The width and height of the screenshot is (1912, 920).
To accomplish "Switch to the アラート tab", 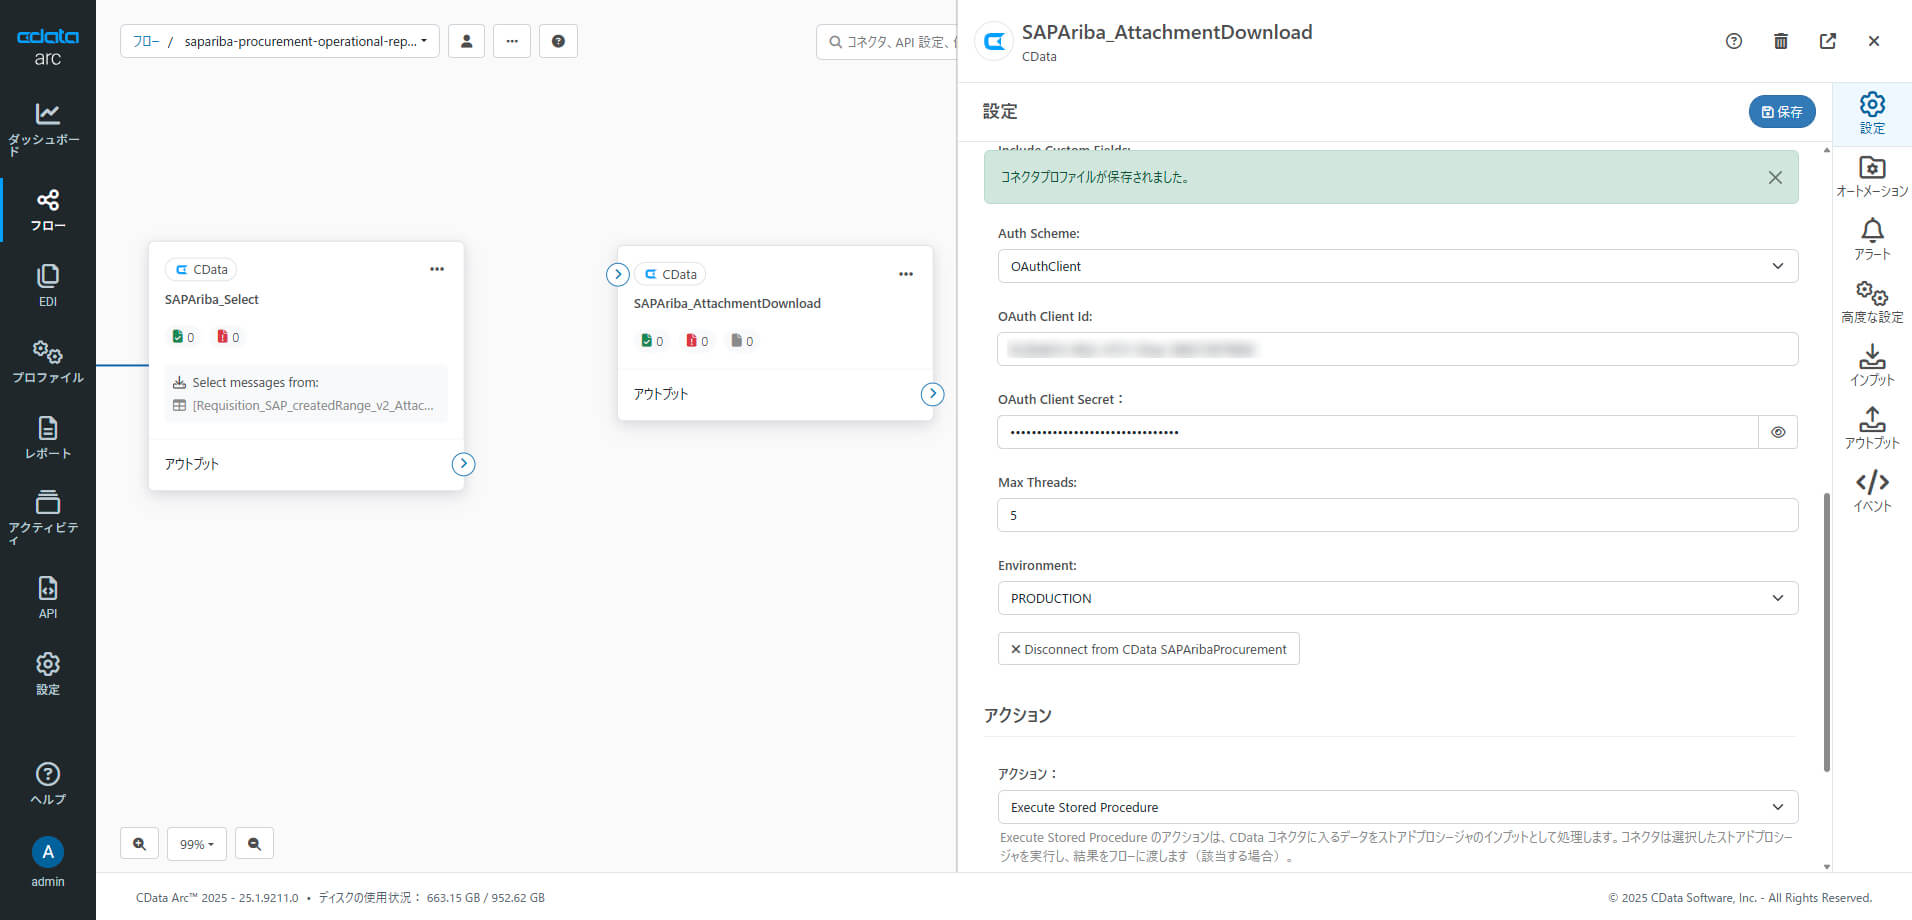I will 1872,240.
